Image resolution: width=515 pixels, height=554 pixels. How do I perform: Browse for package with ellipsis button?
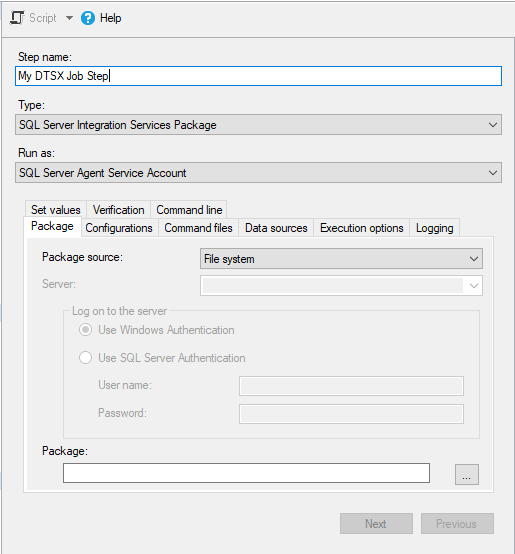click(x=467, y=474)
